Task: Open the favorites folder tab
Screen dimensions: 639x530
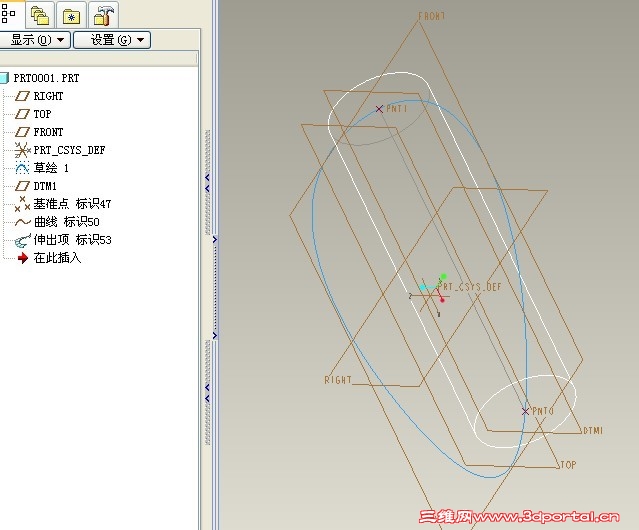Action: (71, 15)
